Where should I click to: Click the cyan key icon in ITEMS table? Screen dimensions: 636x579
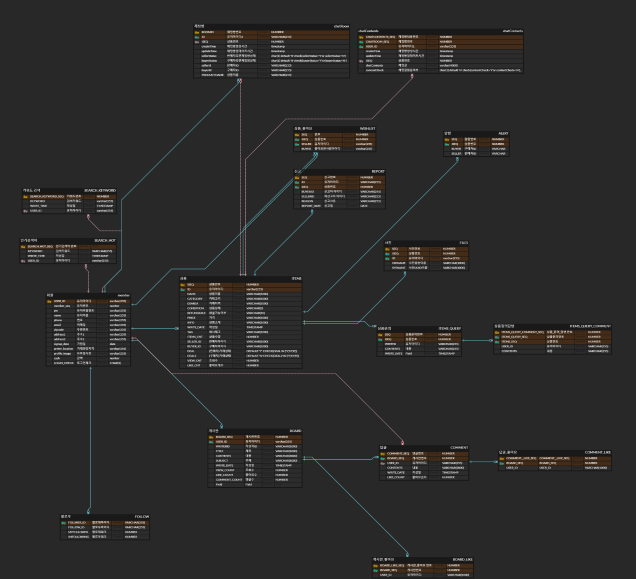pos(183,290)
